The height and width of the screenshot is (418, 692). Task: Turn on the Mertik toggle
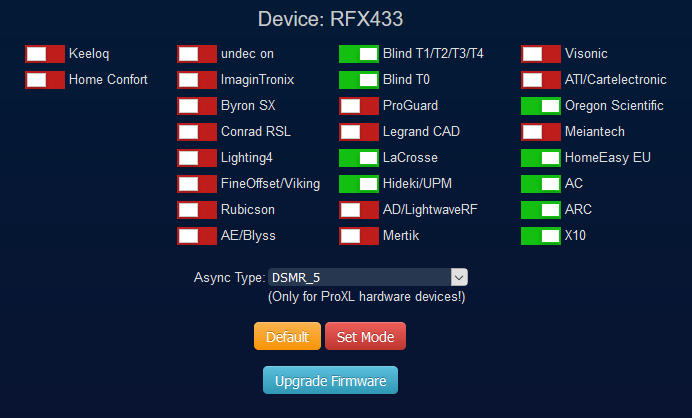(359, 236)
